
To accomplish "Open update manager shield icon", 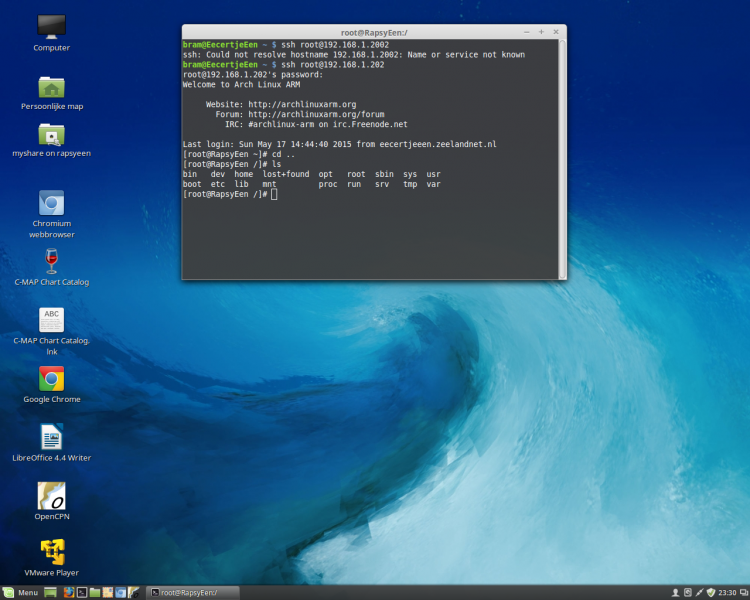I will point(710,593).
